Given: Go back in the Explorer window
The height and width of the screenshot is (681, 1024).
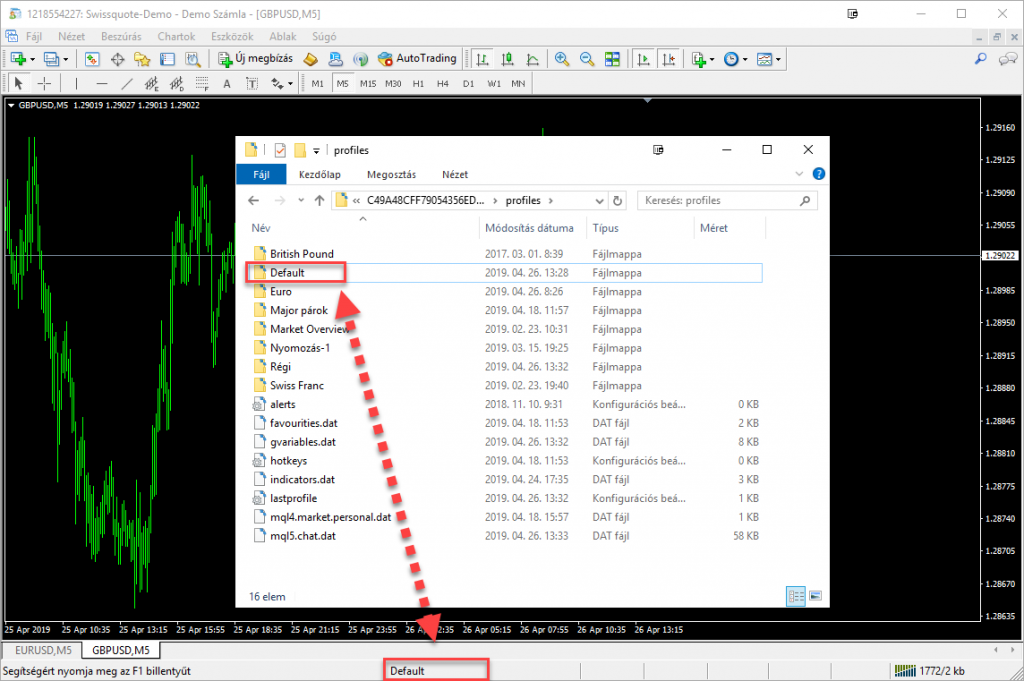Looking at the screenshot, I should click(253, 200).
